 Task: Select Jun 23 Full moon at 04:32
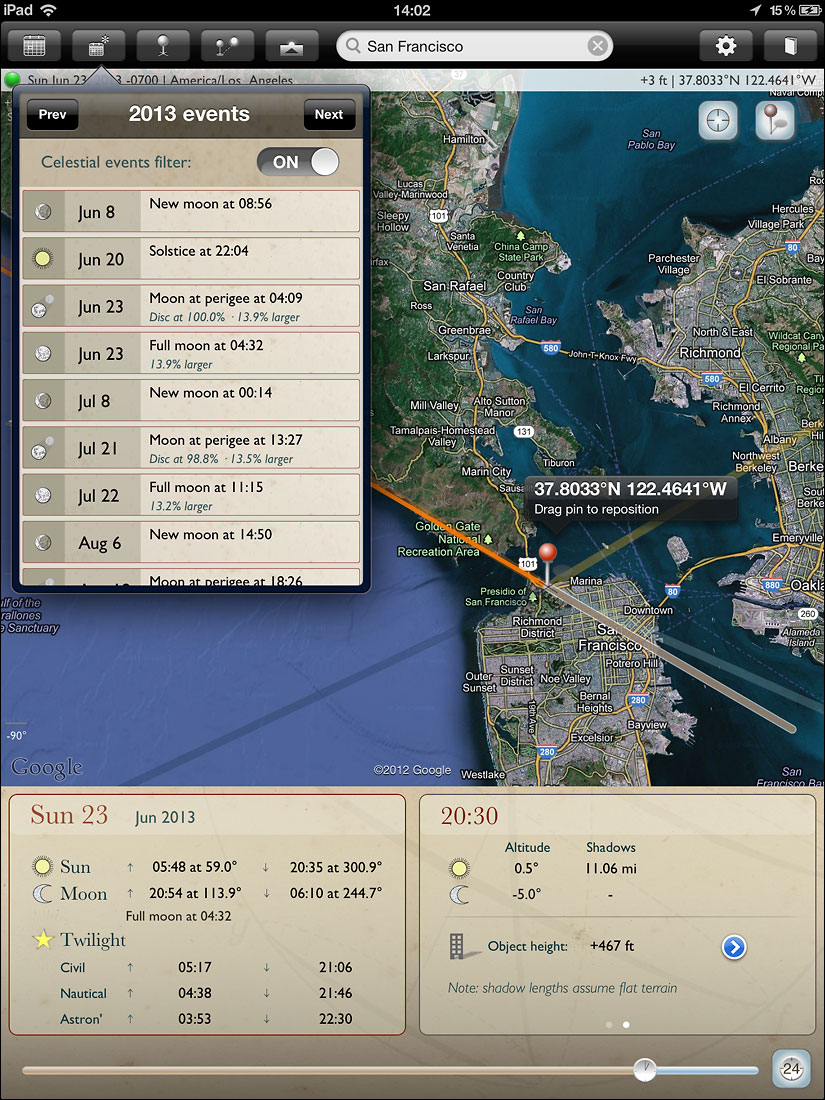pyautogui.click(x=191, y=354)
